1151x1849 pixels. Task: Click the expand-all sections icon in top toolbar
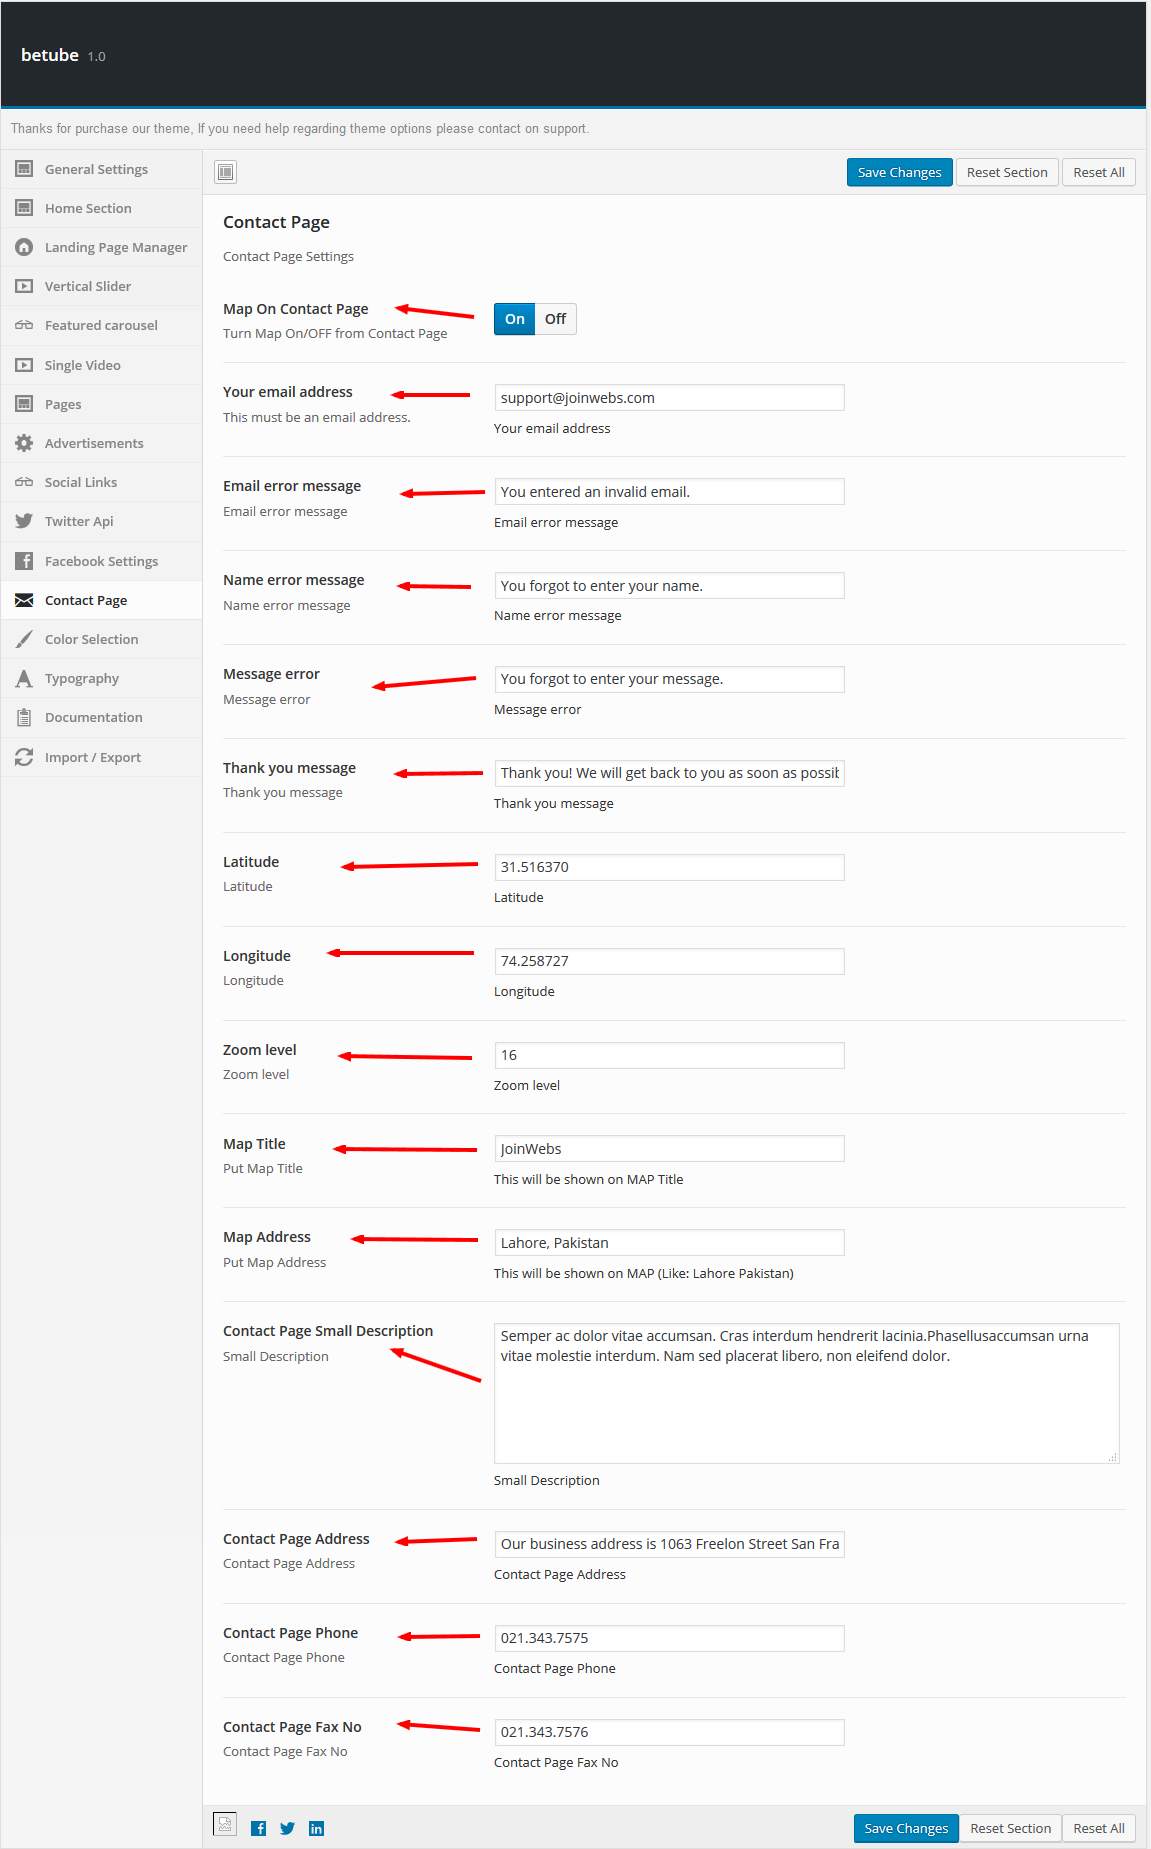click(226, 172)
